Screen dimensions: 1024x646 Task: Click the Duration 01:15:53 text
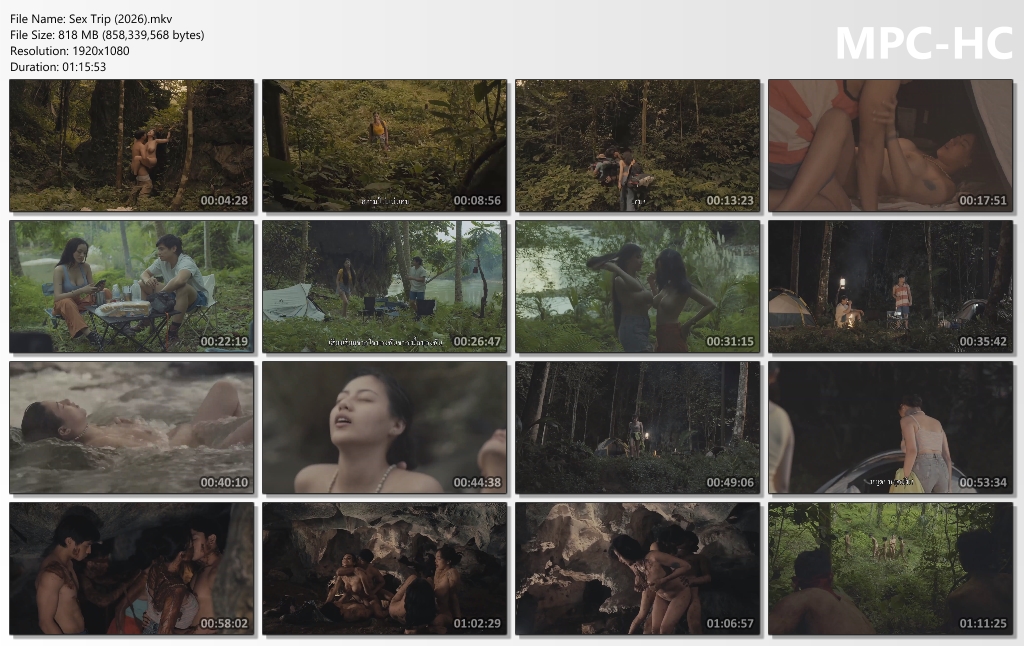pyautogui.click(x=58, y=67)
